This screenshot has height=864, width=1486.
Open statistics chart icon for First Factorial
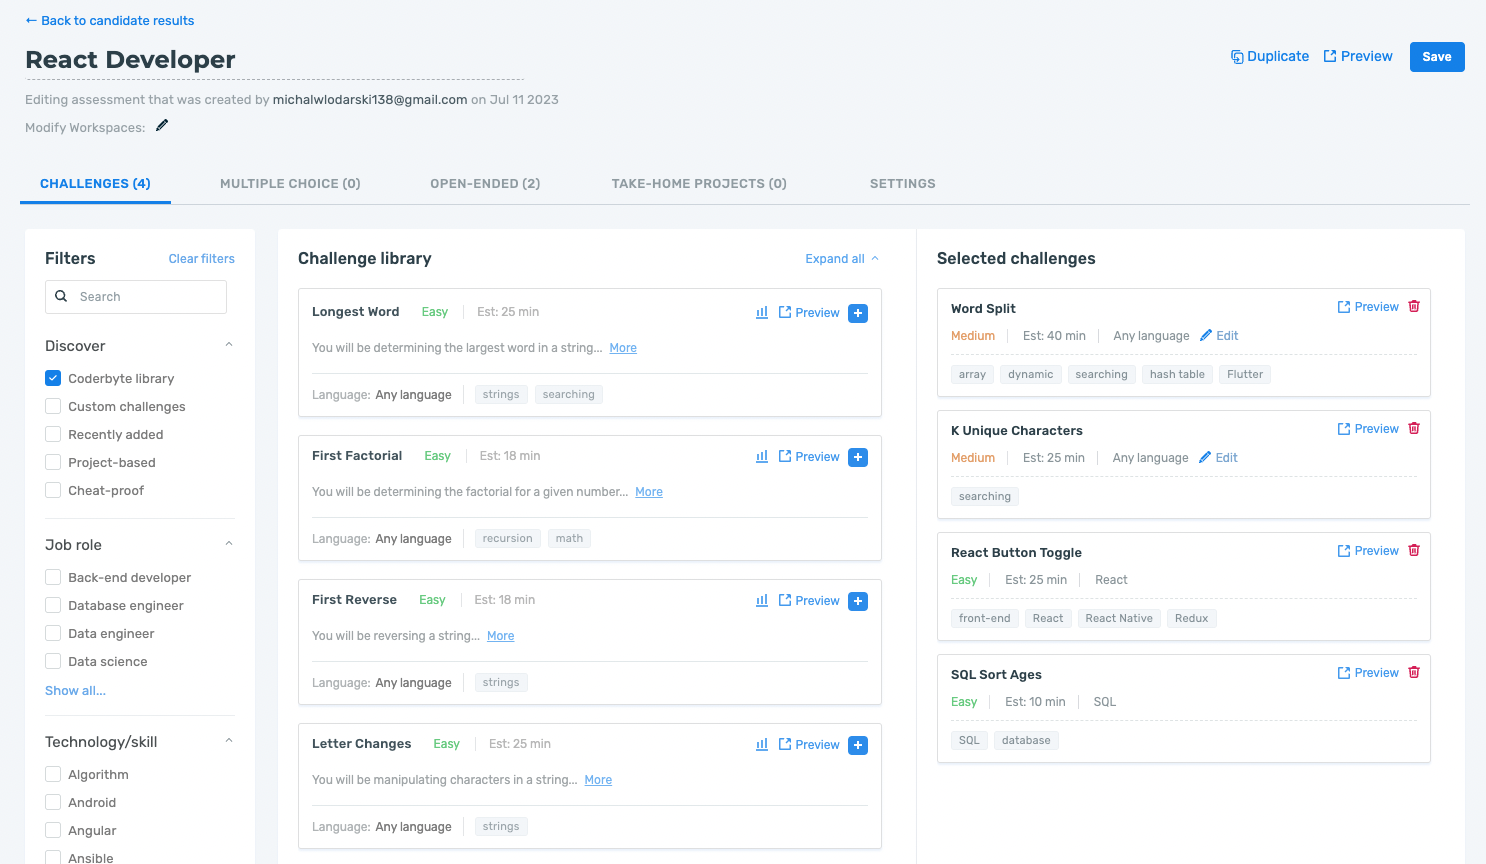(x=762, y=457)
